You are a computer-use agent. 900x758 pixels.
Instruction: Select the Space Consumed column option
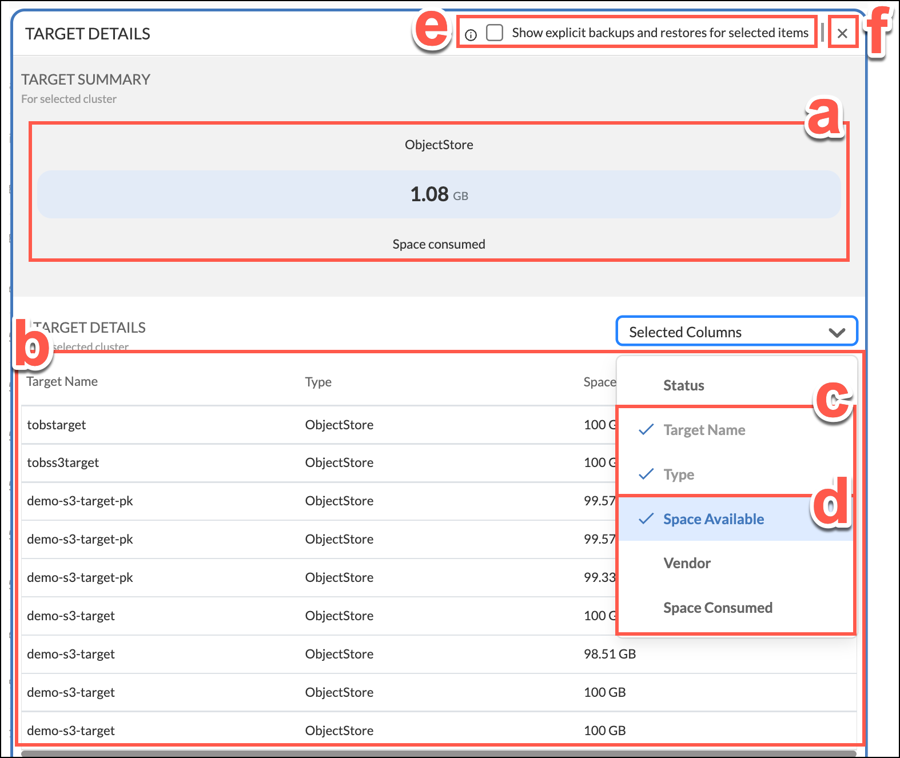pos(717,607)
